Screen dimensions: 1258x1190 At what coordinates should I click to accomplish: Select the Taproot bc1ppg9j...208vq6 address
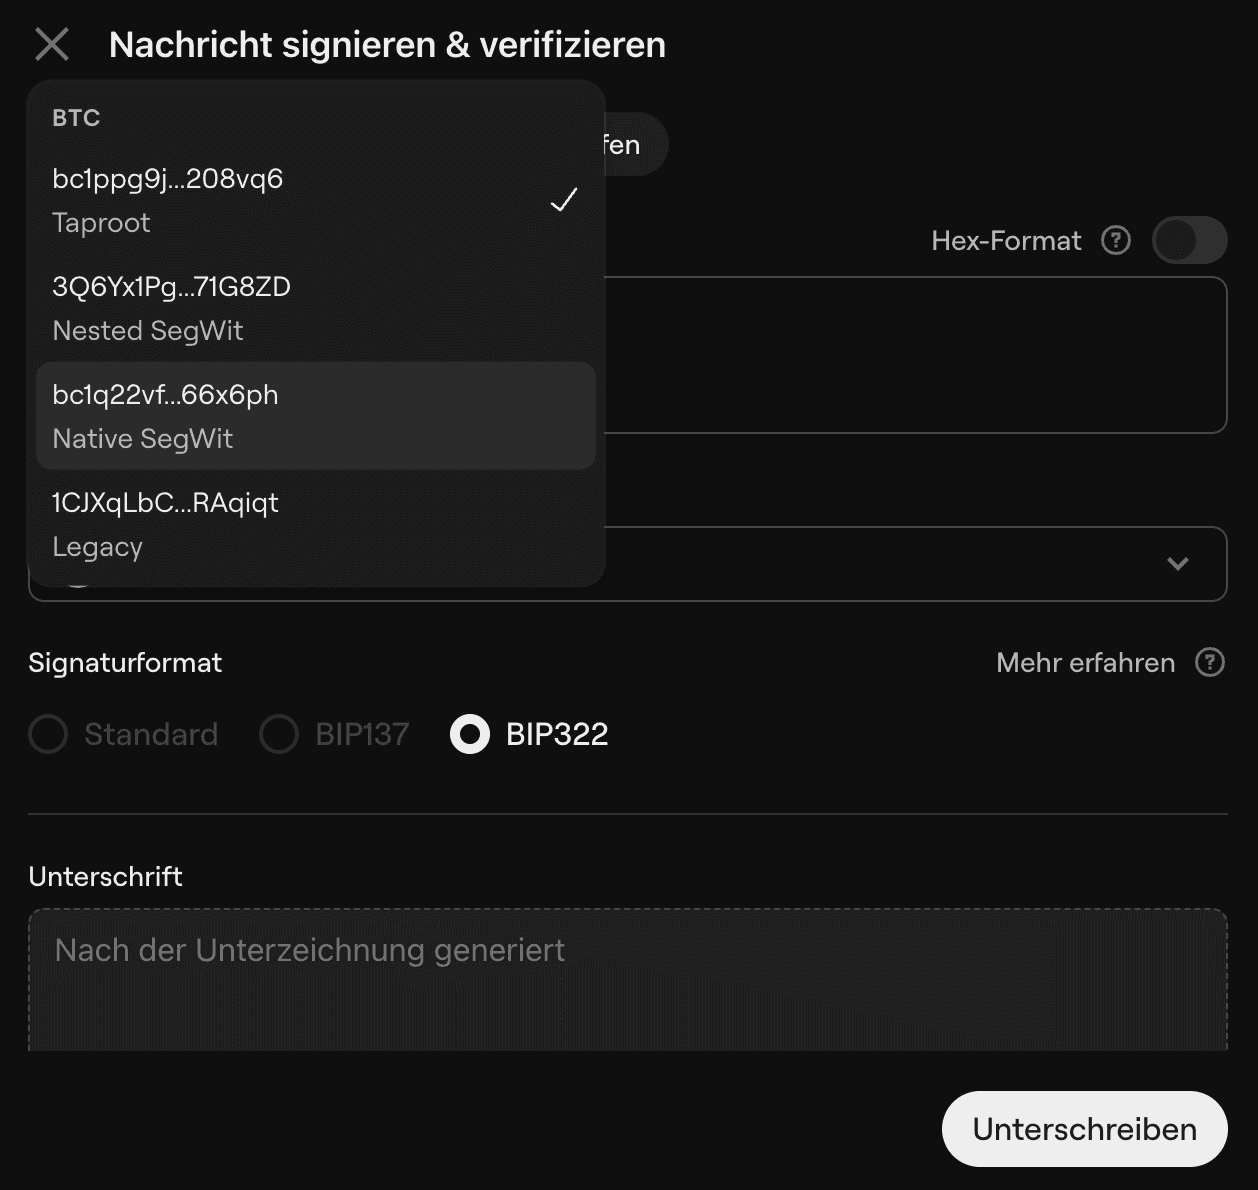[316, 200]
